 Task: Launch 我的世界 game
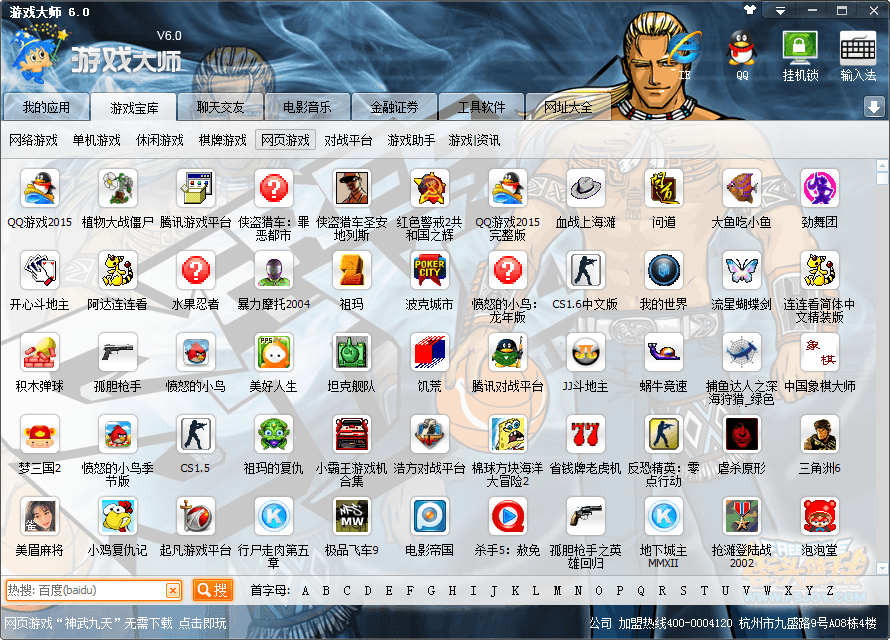pos(664,270)
